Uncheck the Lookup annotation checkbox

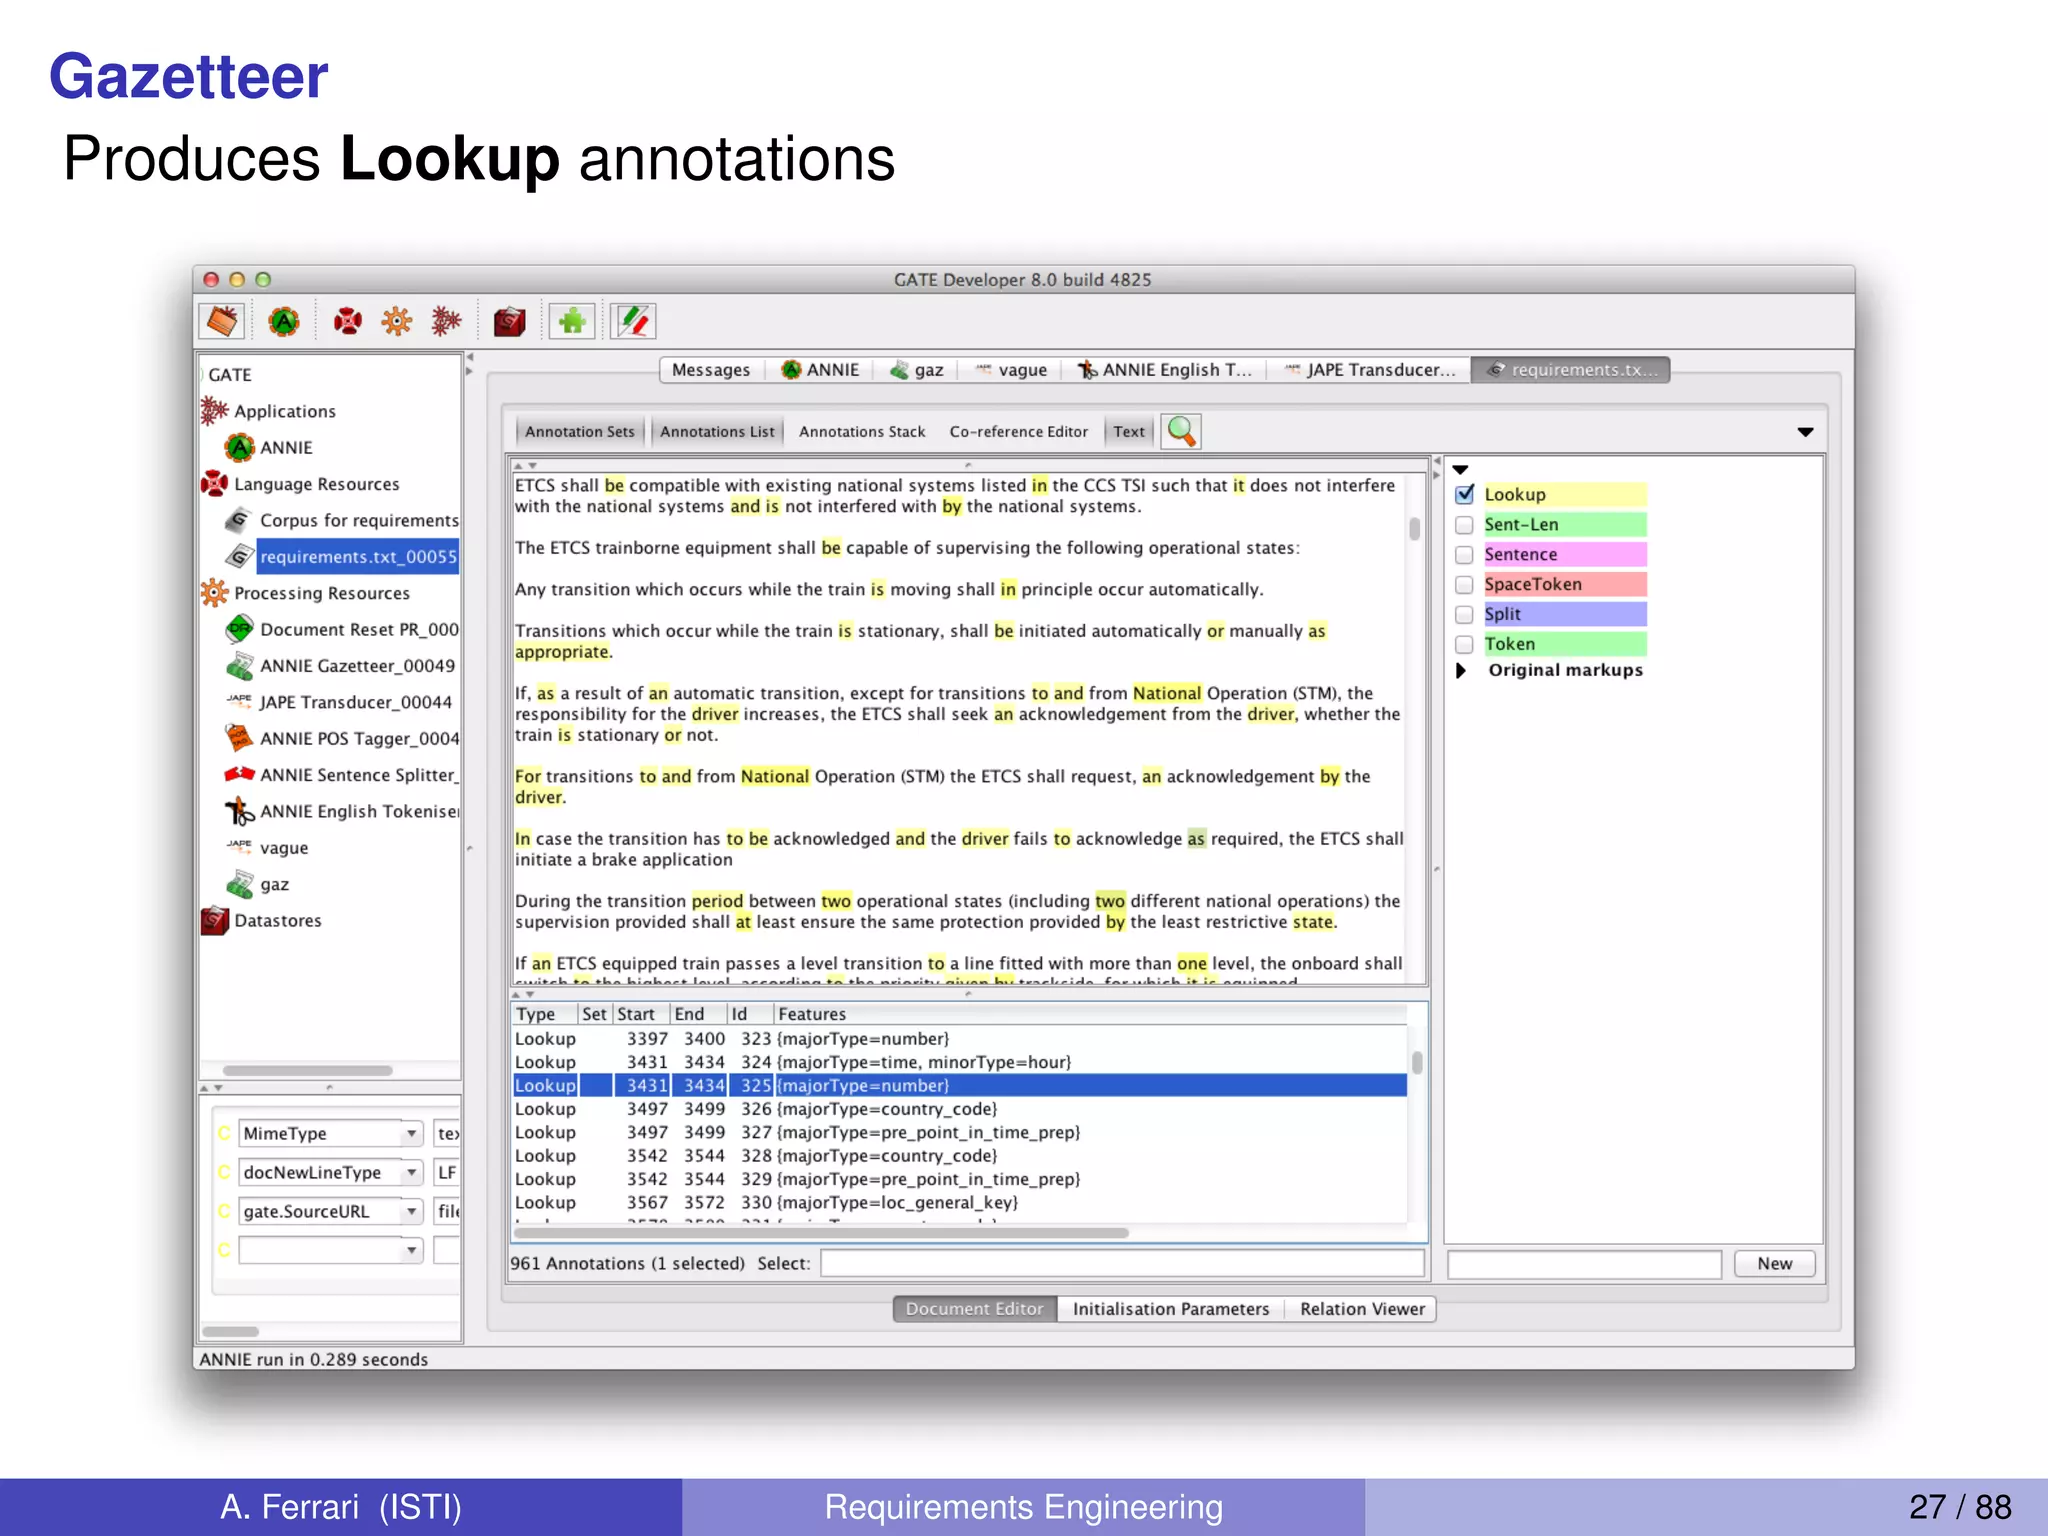pos(1465,494)
